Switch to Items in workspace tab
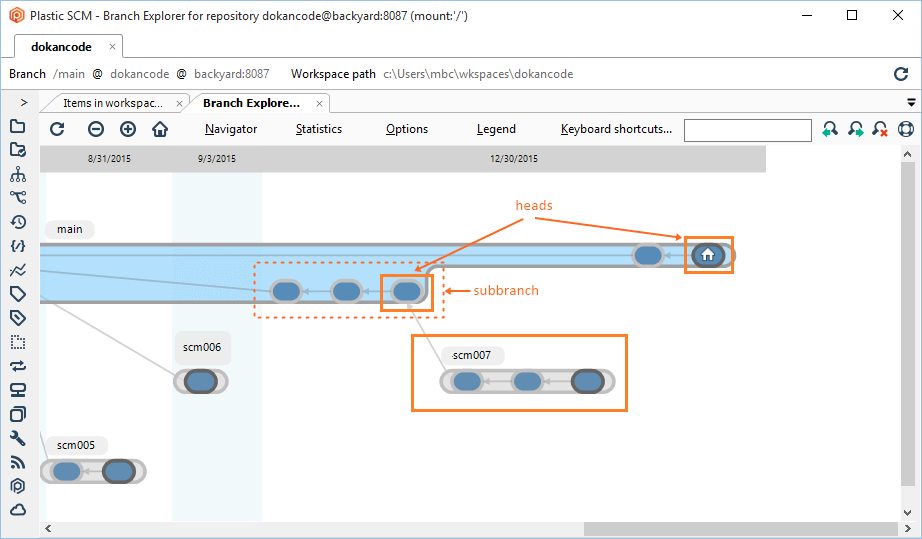Viewport: 922px width, 539px height. click(112, 103)
